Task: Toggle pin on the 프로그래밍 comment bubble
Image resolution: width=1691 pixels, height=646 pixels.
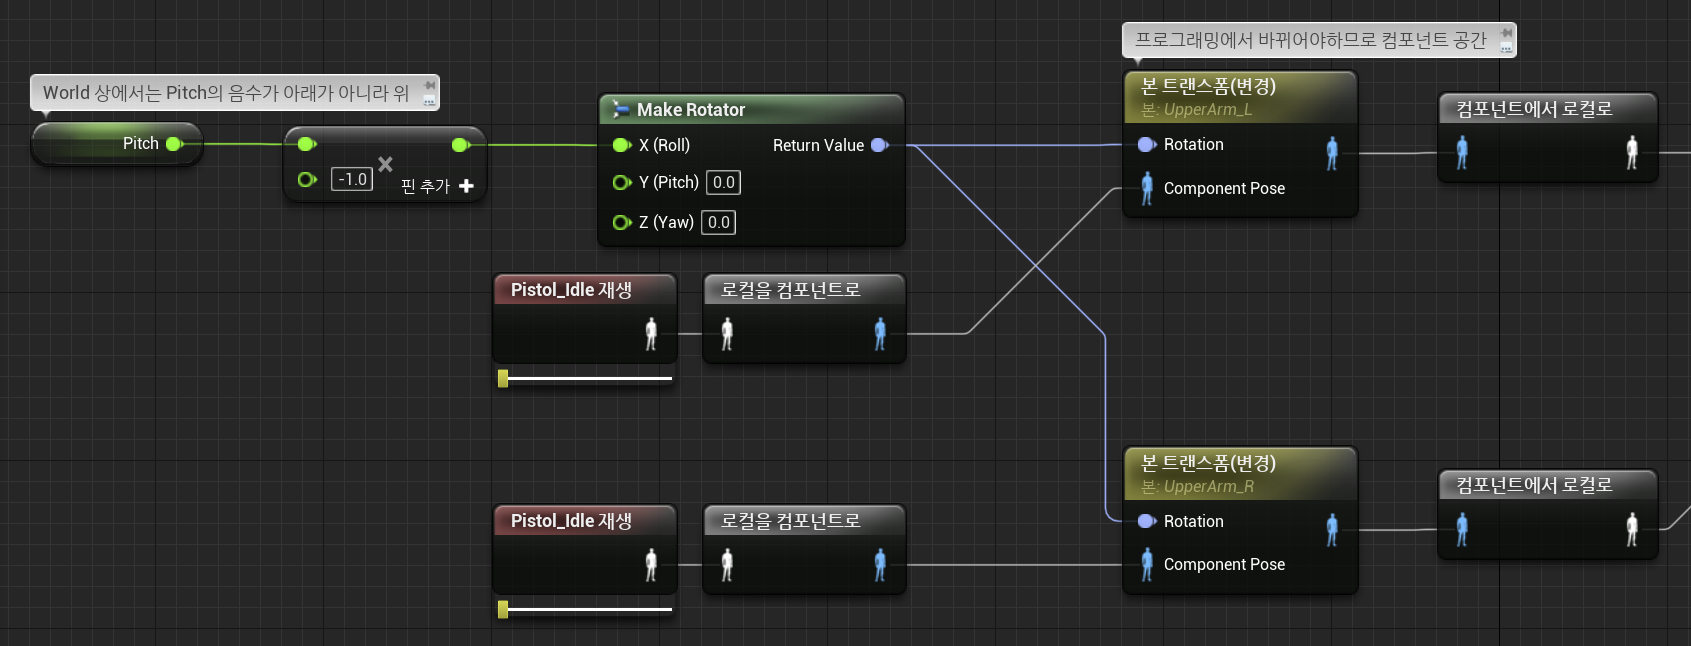Action: (1507, 34)
